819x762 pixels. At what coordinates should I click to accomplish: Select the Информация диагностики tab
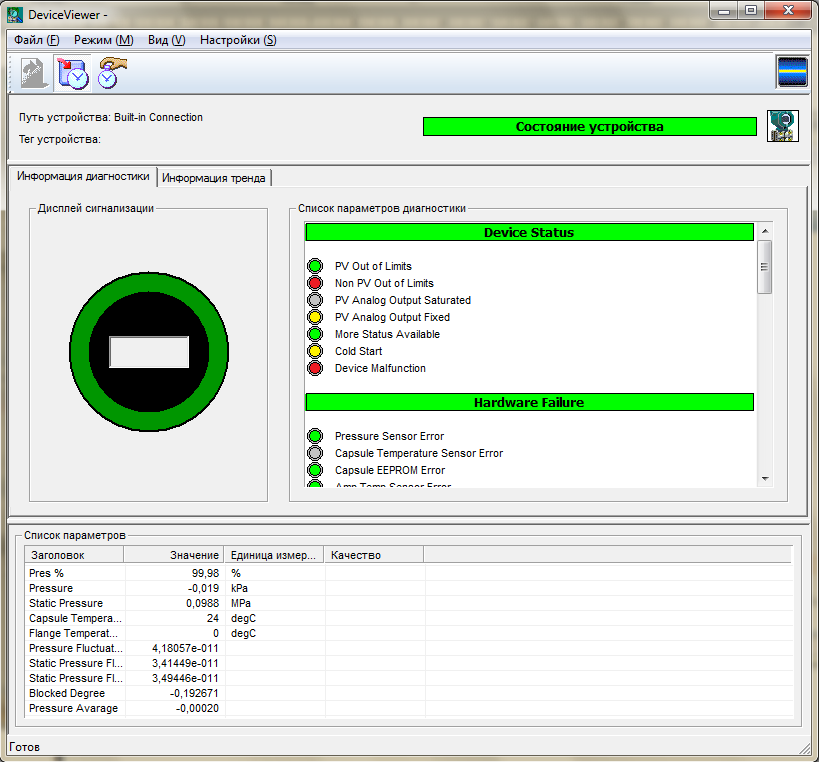coord(83,177)
